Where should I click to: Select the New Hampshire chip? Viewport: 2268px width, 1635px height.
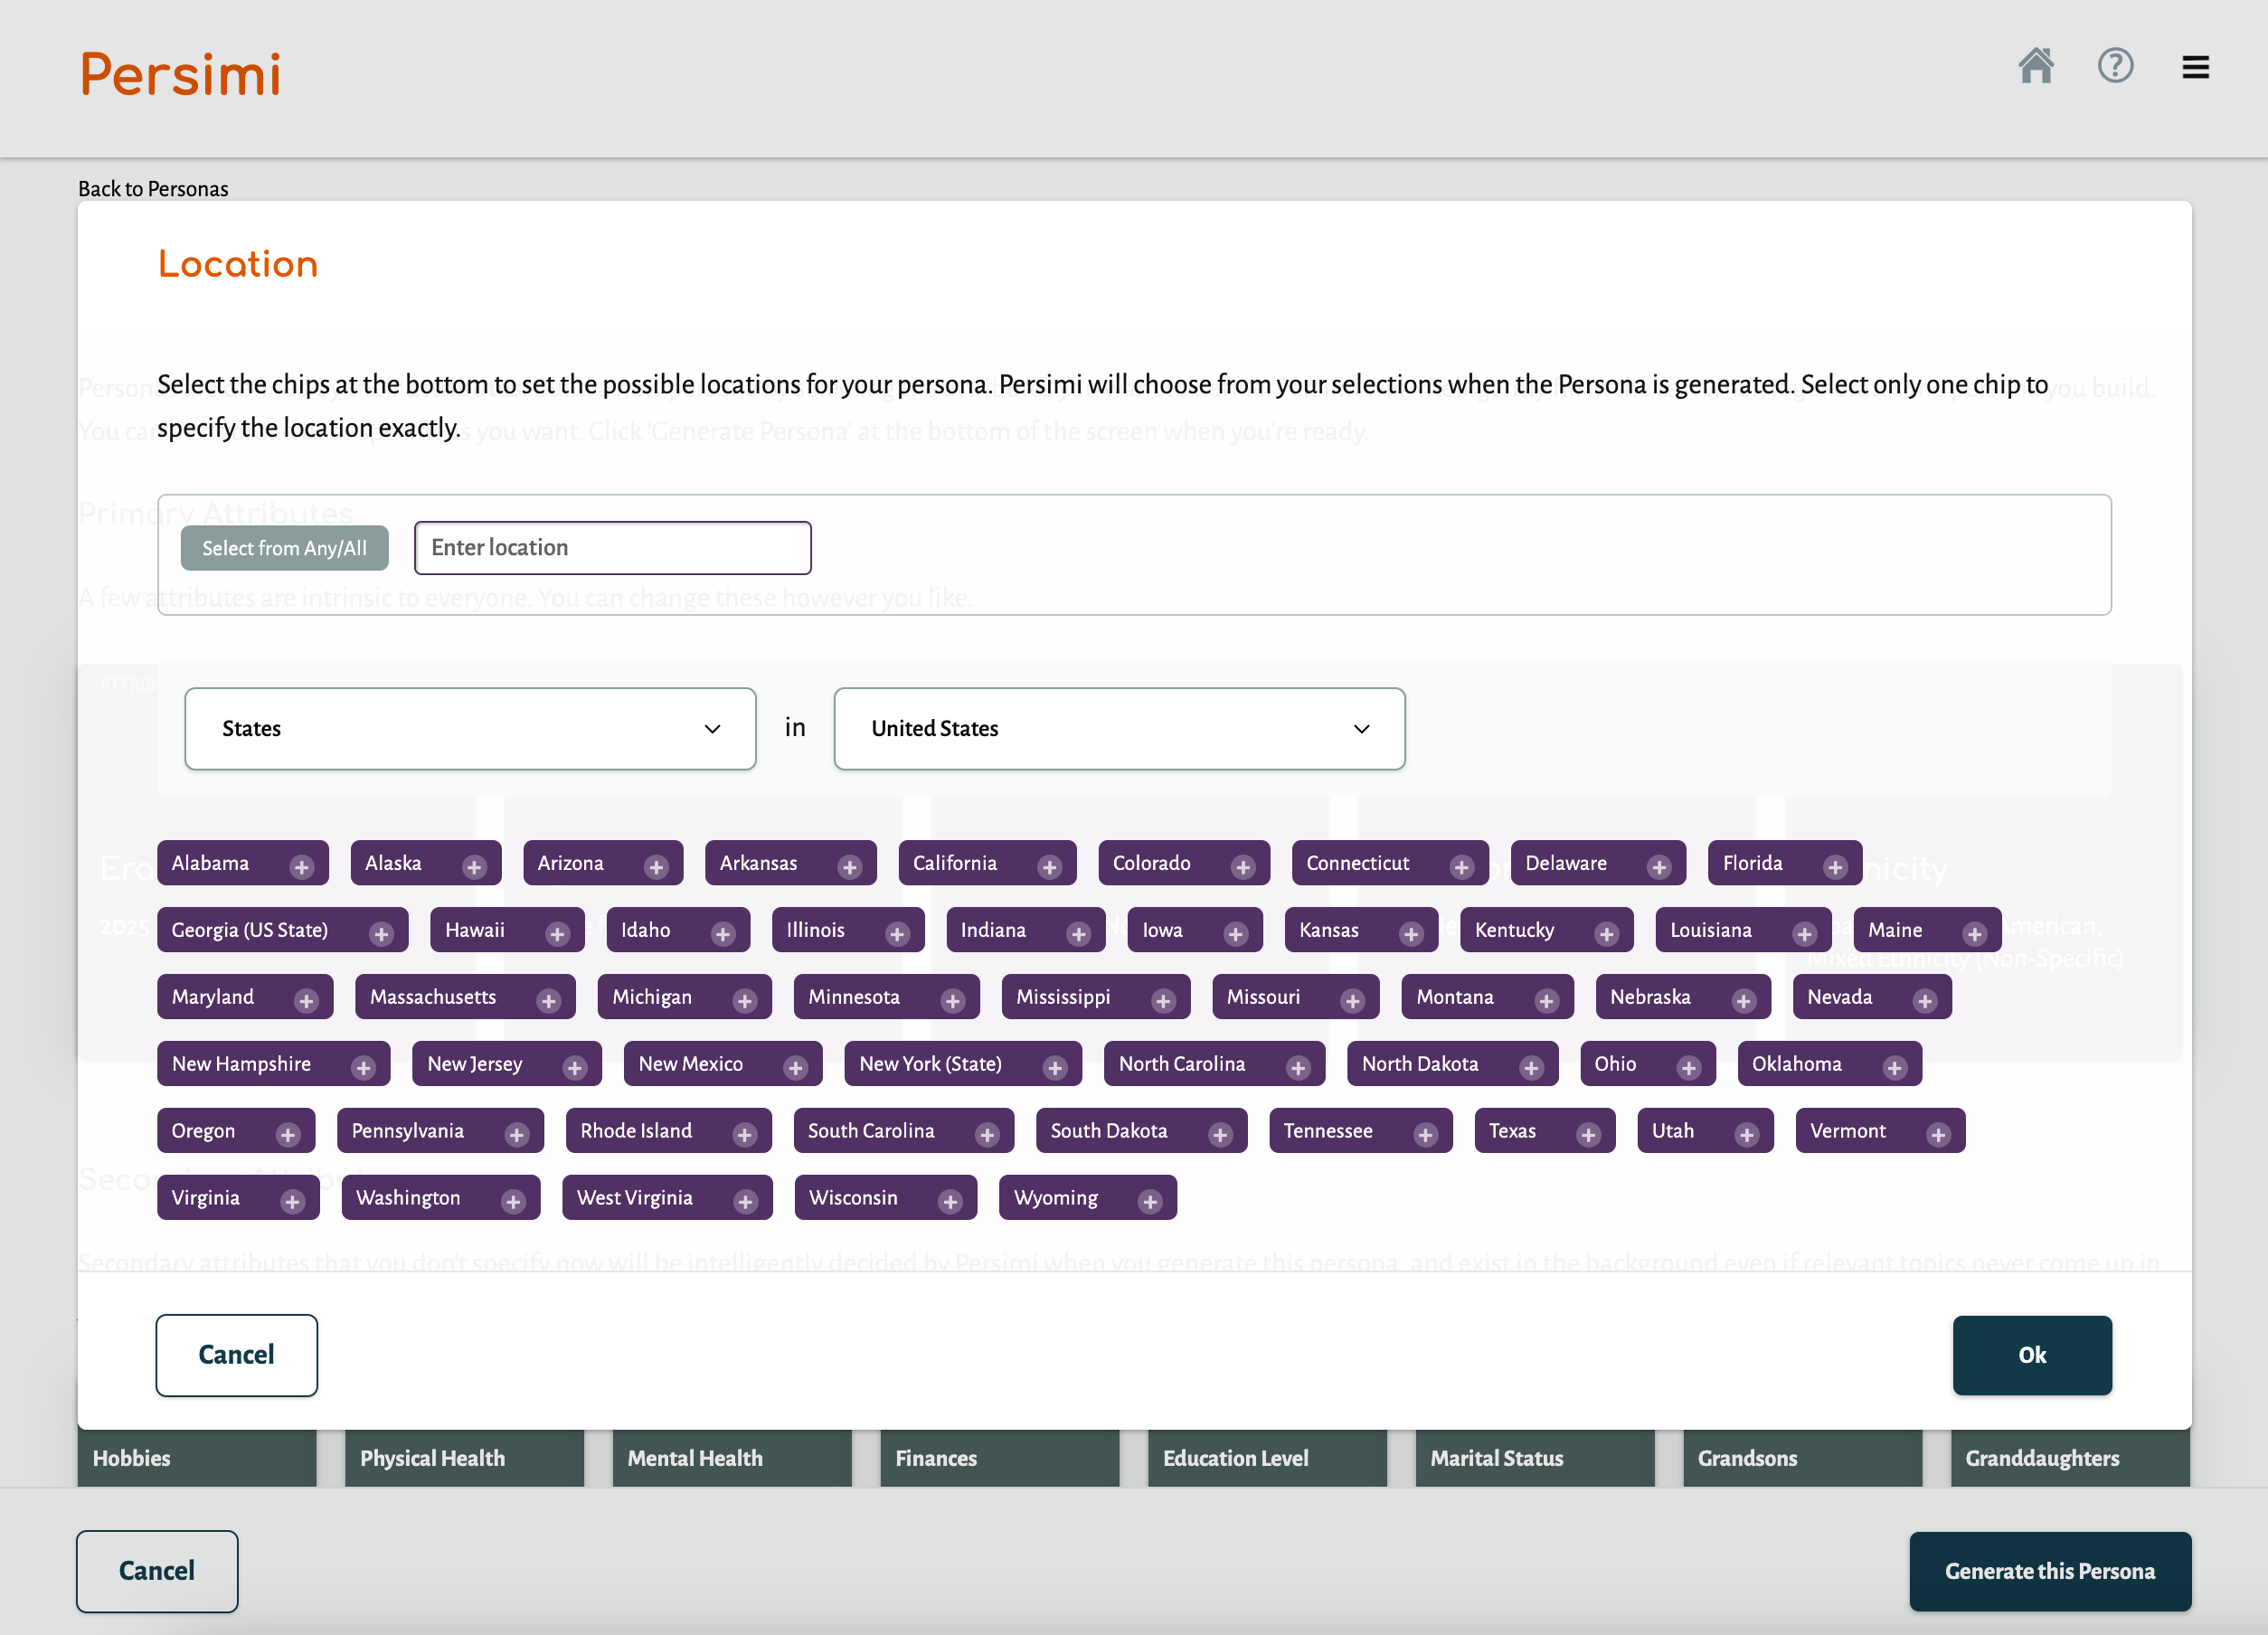pos(273,1064)
